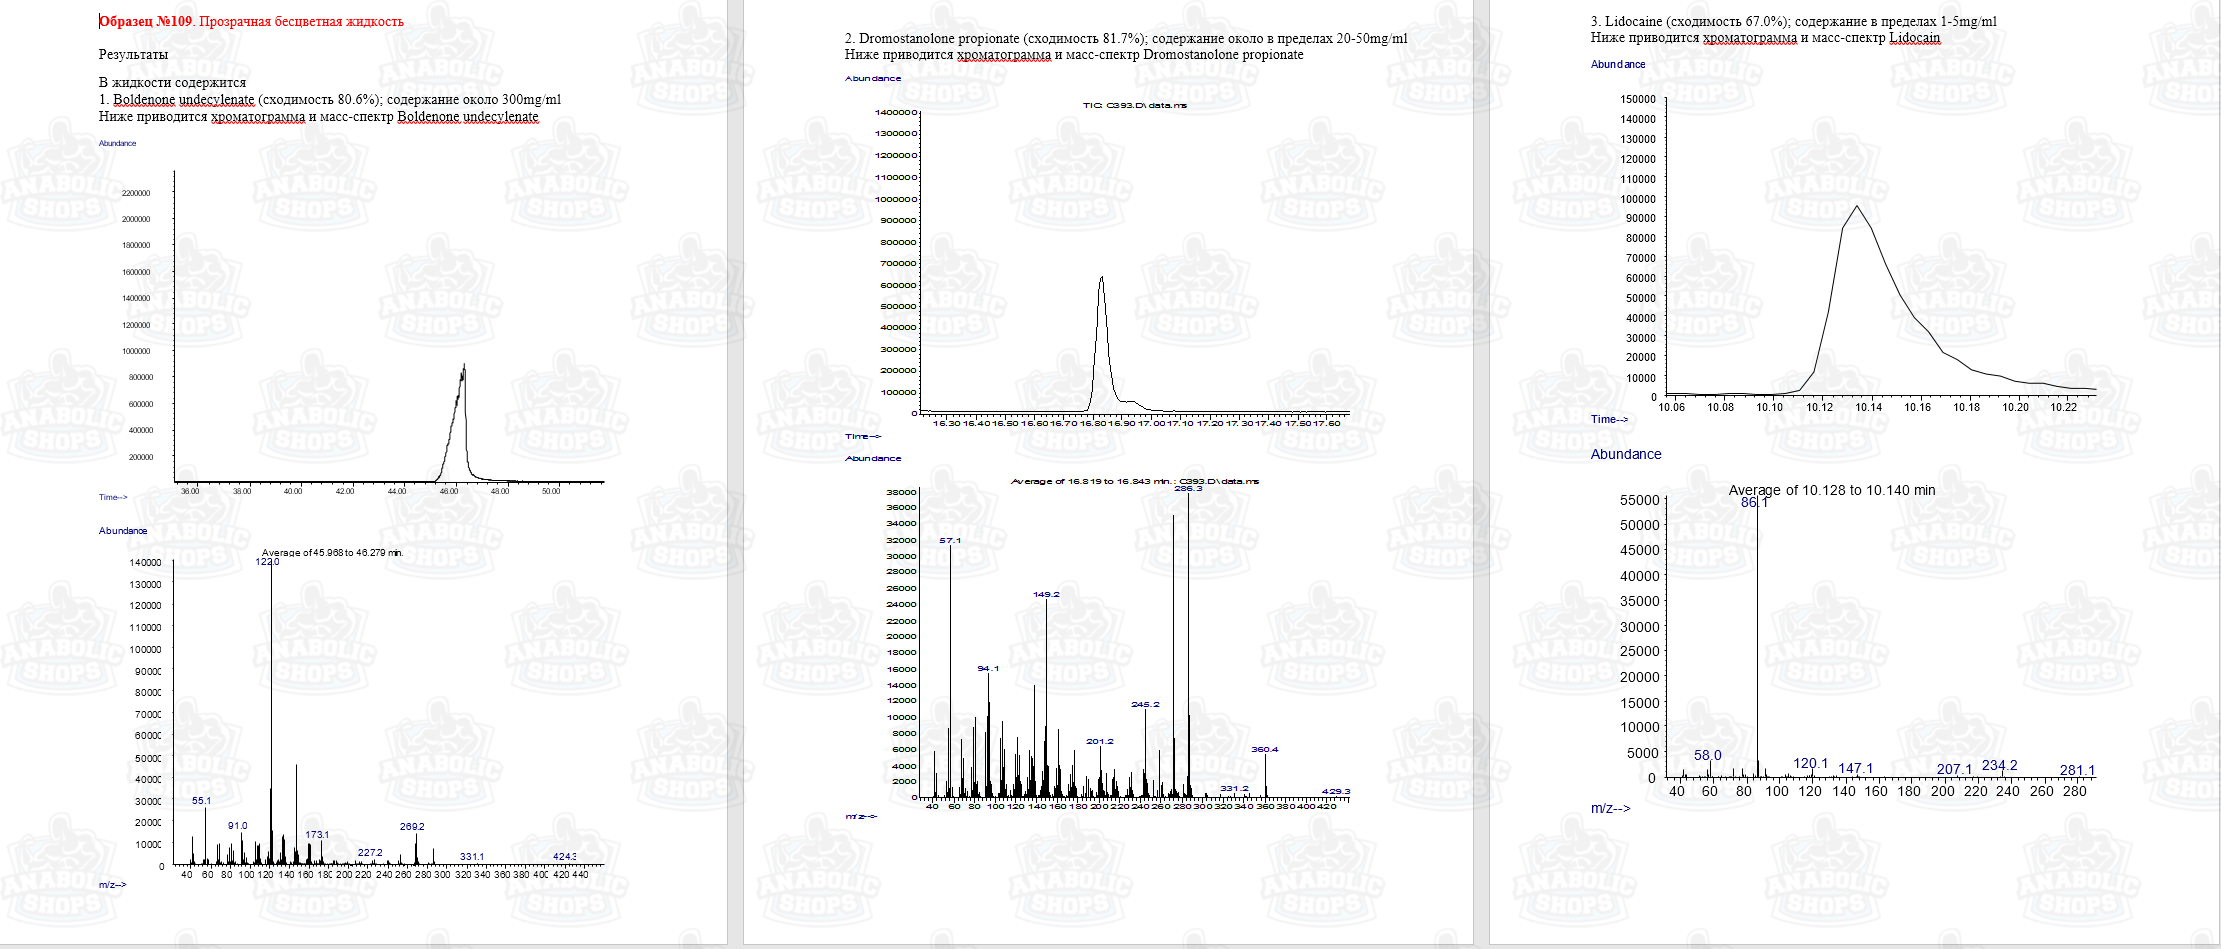Viewport: 2221px width, 949px height.
Task: Click the red "Образец №109" heading
Action: pyautogui.click(x=147, y=21)
